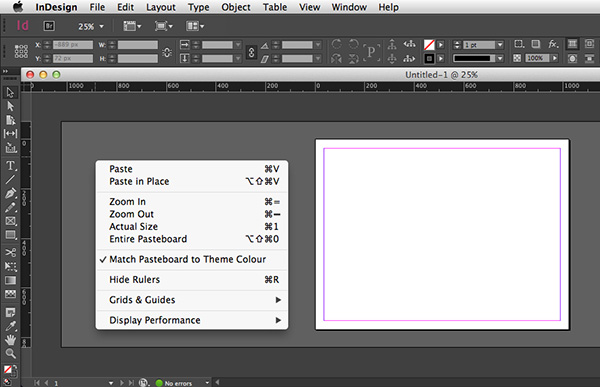Choose Actual Size from context menu
600x387 pixels.
[192, 227]
